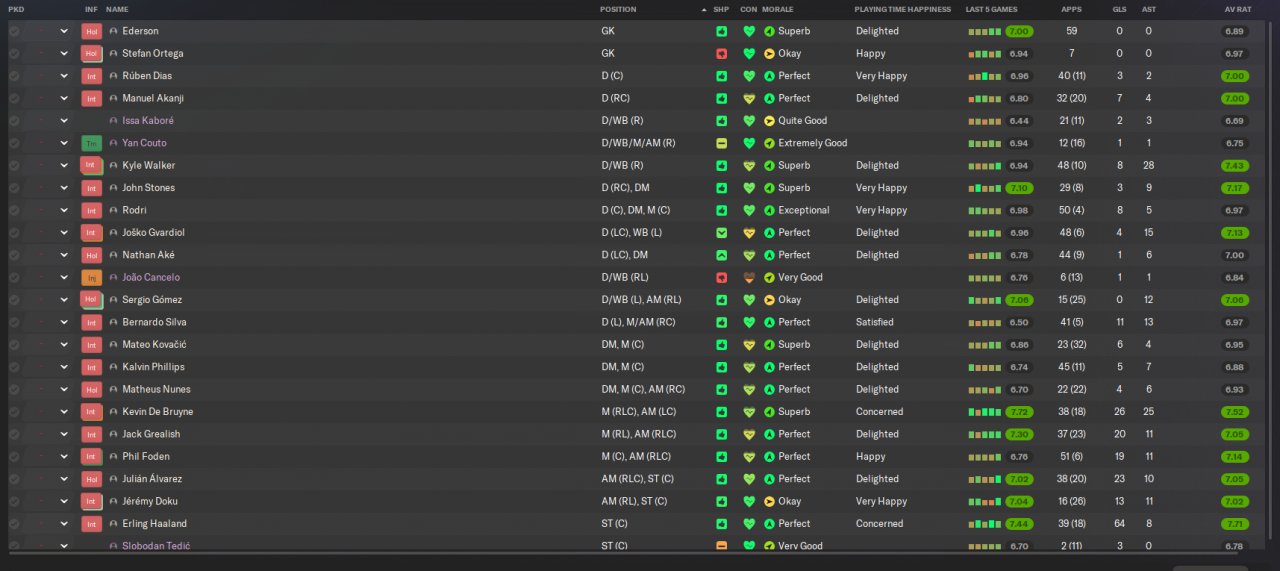The width and height of the screenshot is (1280, 571).
Task: Open the dropdown chevron on Nathan Aké's row
Action: [x=64, y=255]
